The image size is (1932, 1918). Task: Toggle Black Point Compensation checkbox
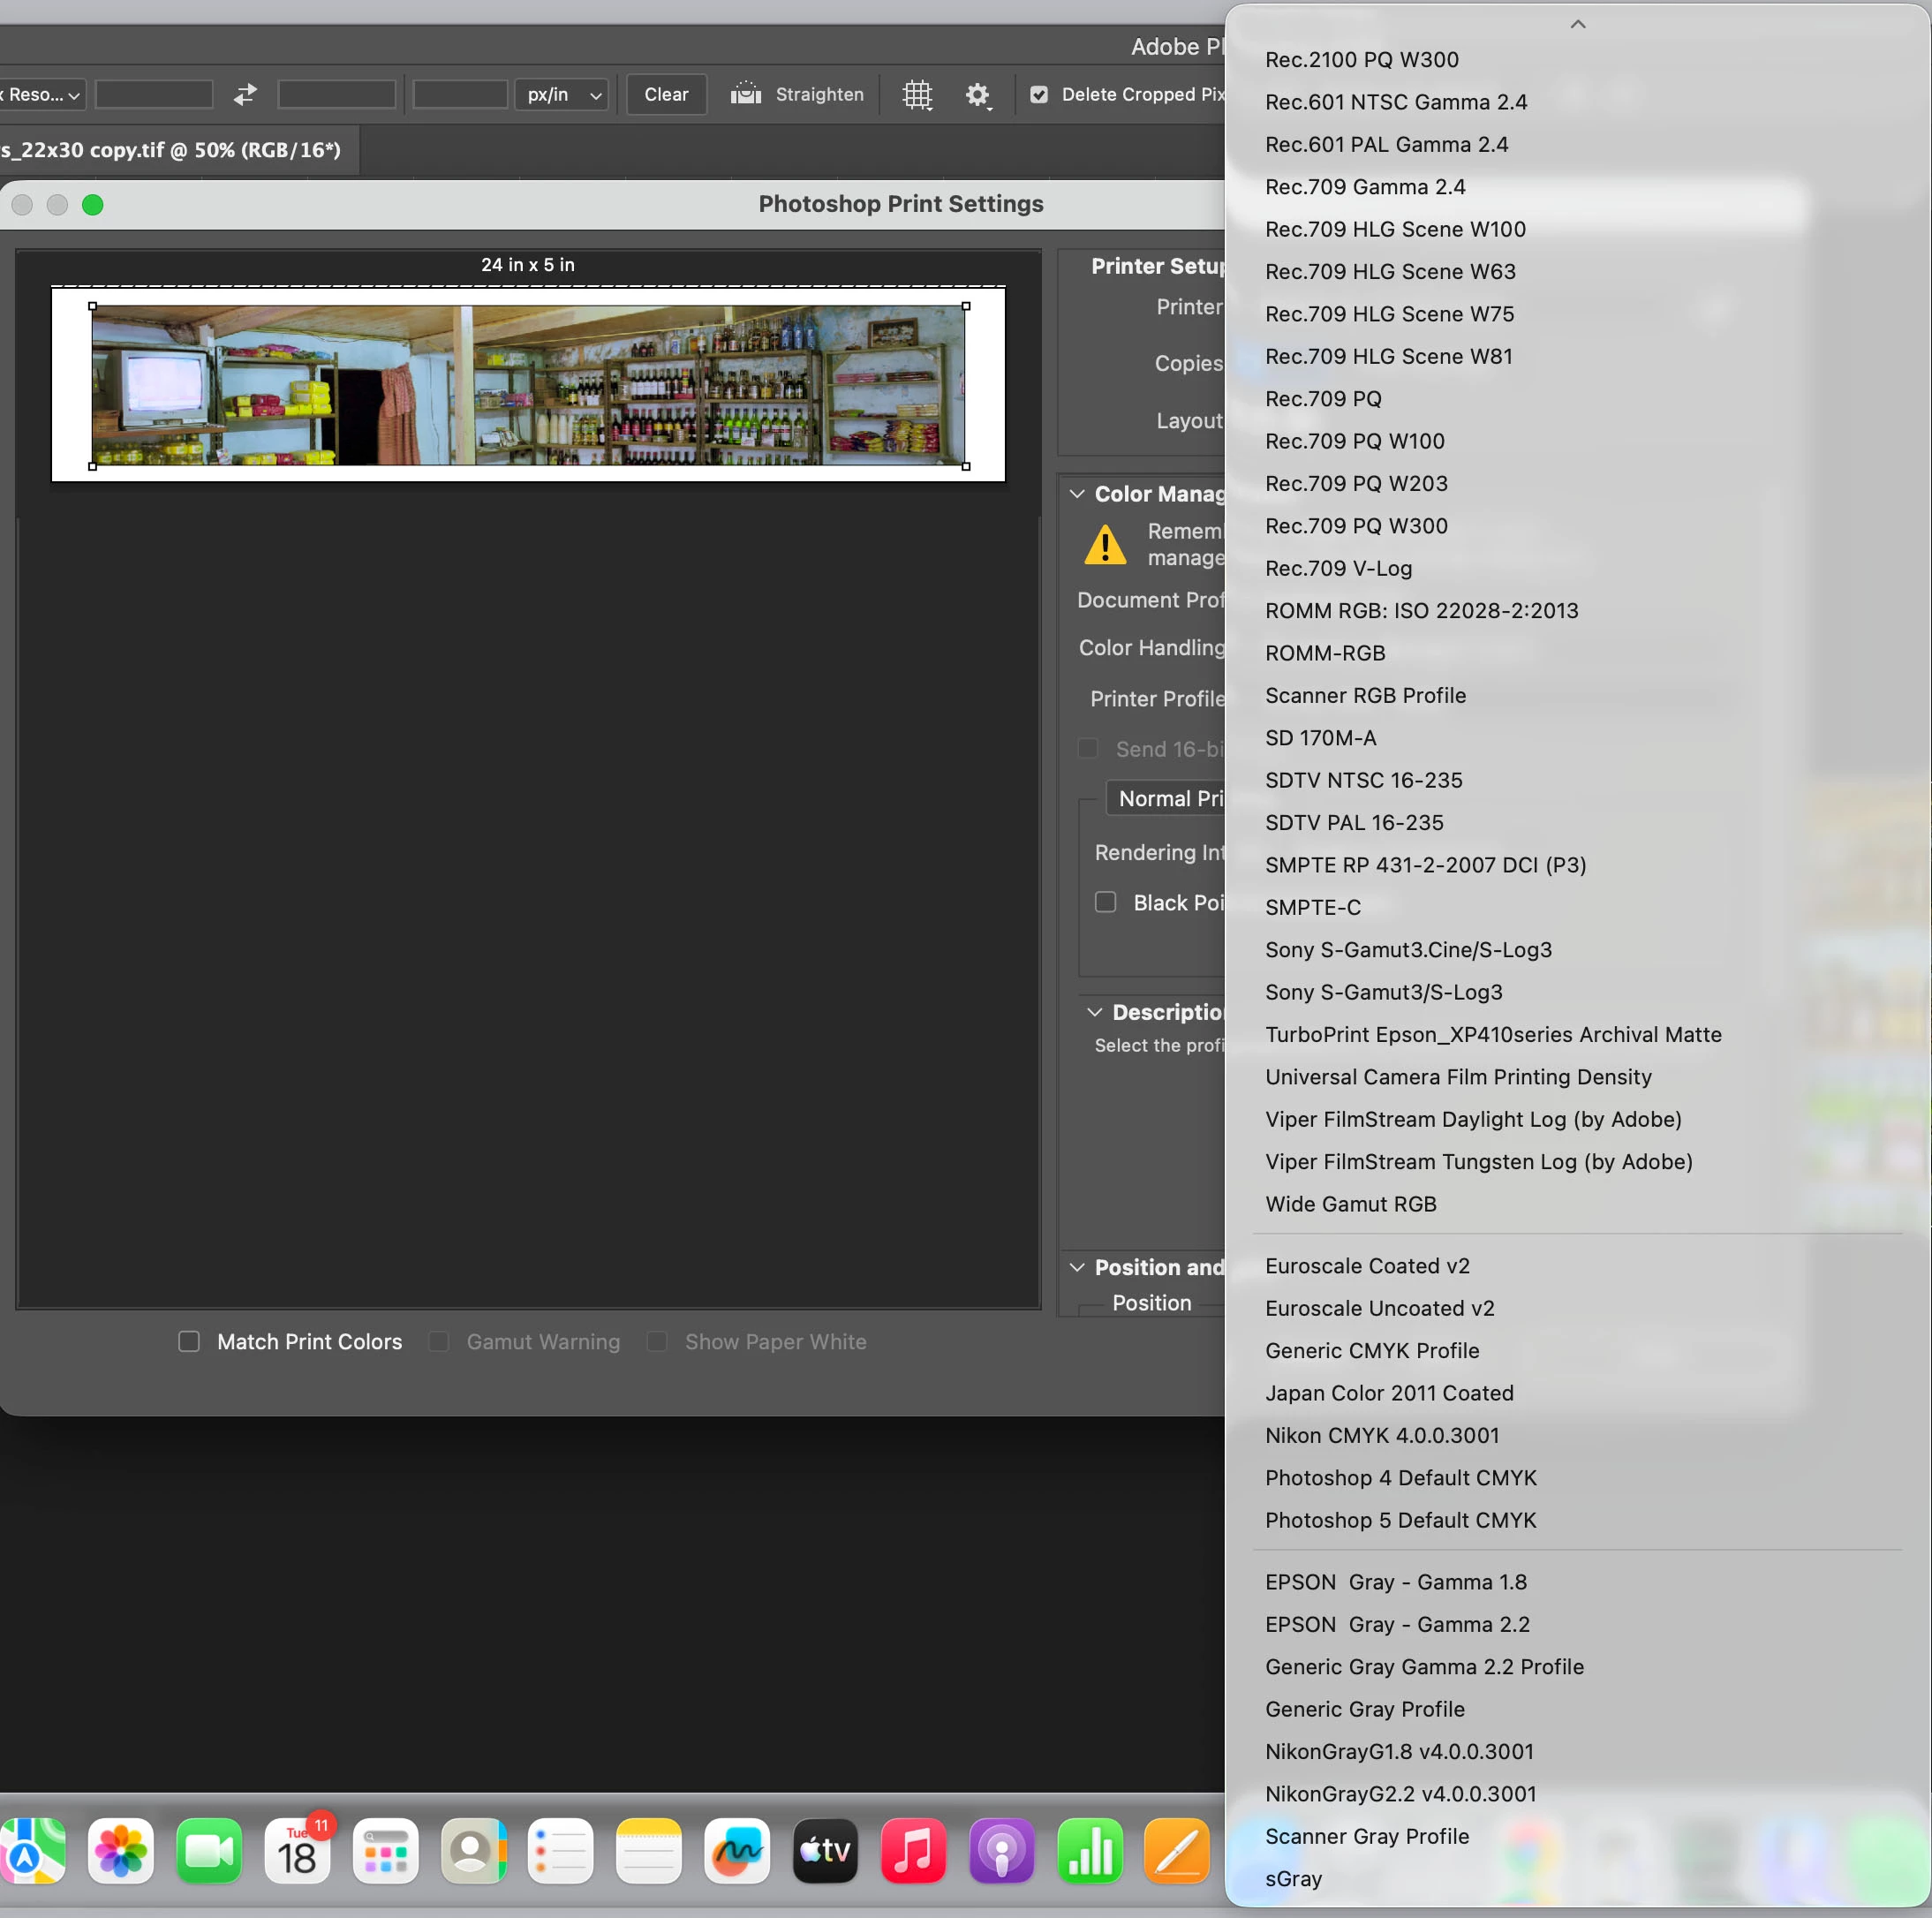[1105, 902]
